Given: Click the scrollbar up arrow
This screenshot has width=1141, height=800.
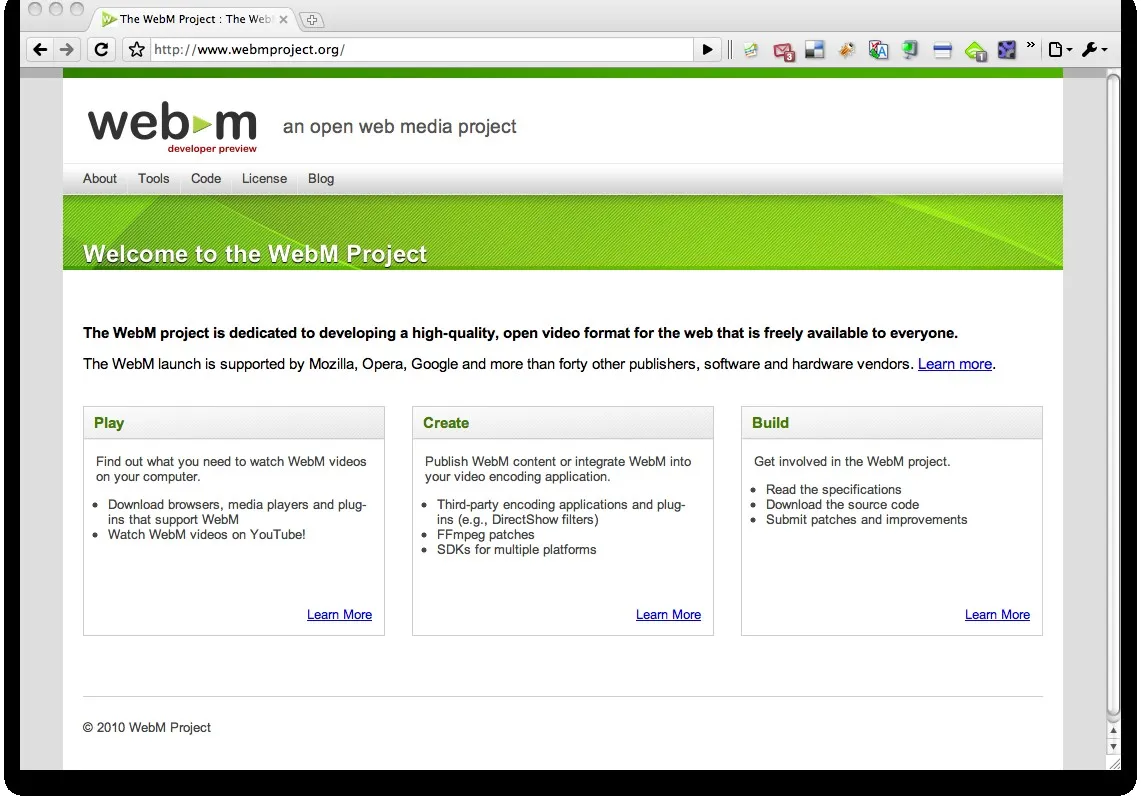Looking at the screenshot, I should coord(1113,731).
